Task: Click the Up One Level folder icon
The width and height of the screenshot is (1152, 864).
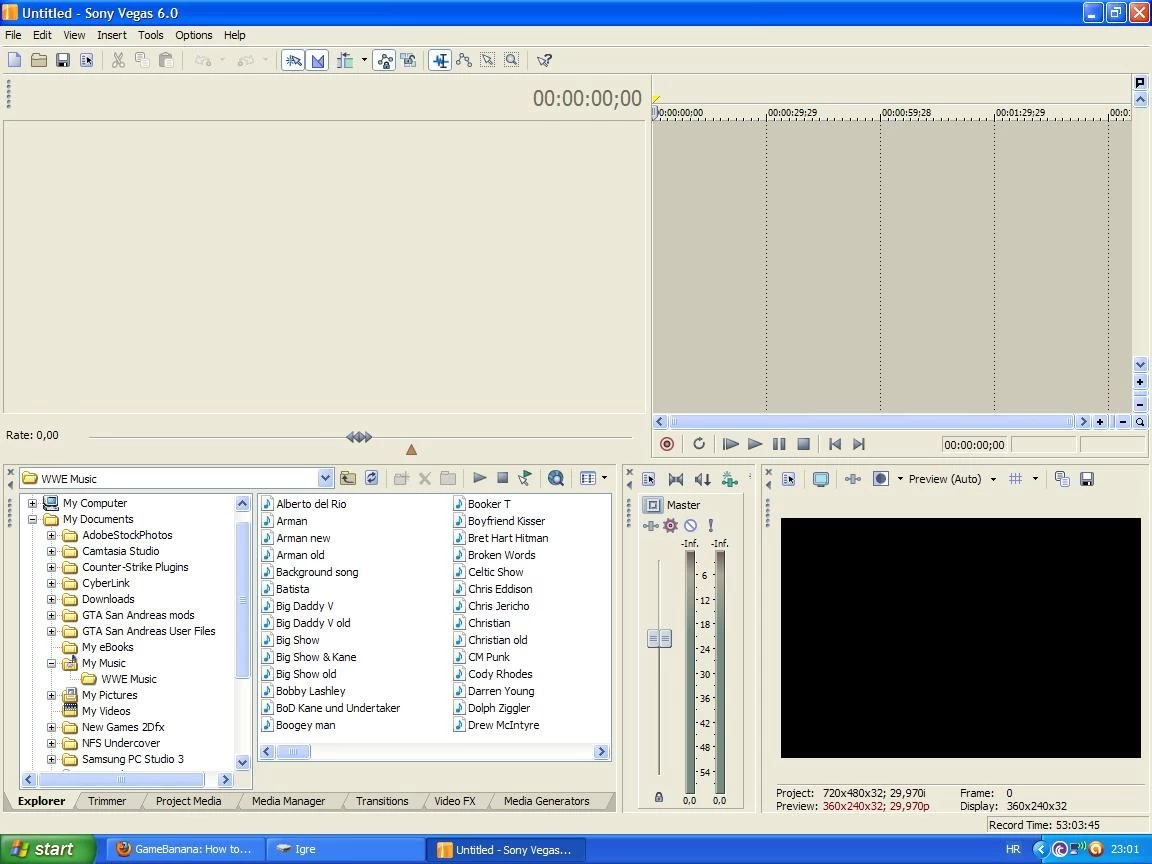Action: [348, 478]
